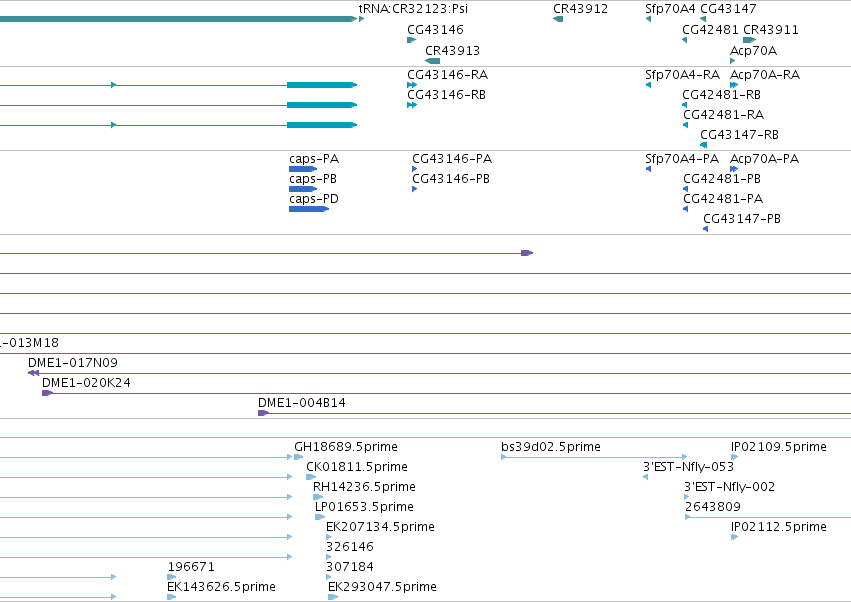The height and width of the screenshot is (602, 851).
Task: Select the CR43913 gene label
Action: pos(452,50)
